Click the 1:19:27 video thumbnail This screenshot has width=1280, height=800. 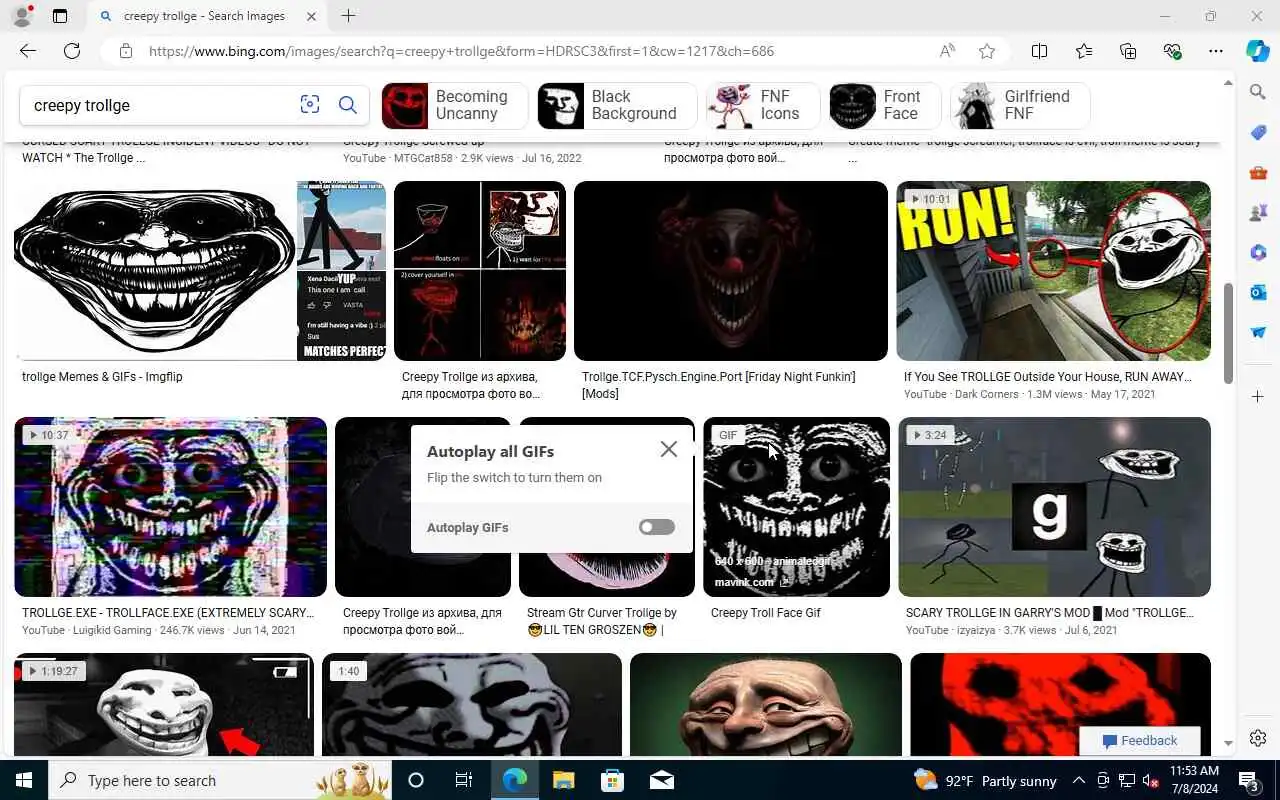164,704
